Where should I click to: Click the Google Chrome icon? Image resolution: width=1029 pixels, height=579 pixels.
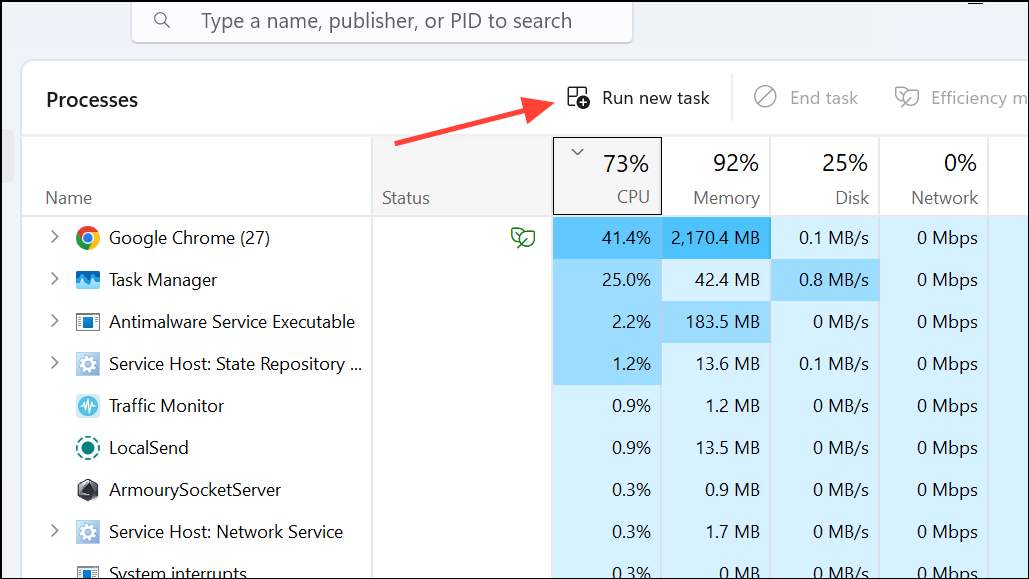pos(87,238)
